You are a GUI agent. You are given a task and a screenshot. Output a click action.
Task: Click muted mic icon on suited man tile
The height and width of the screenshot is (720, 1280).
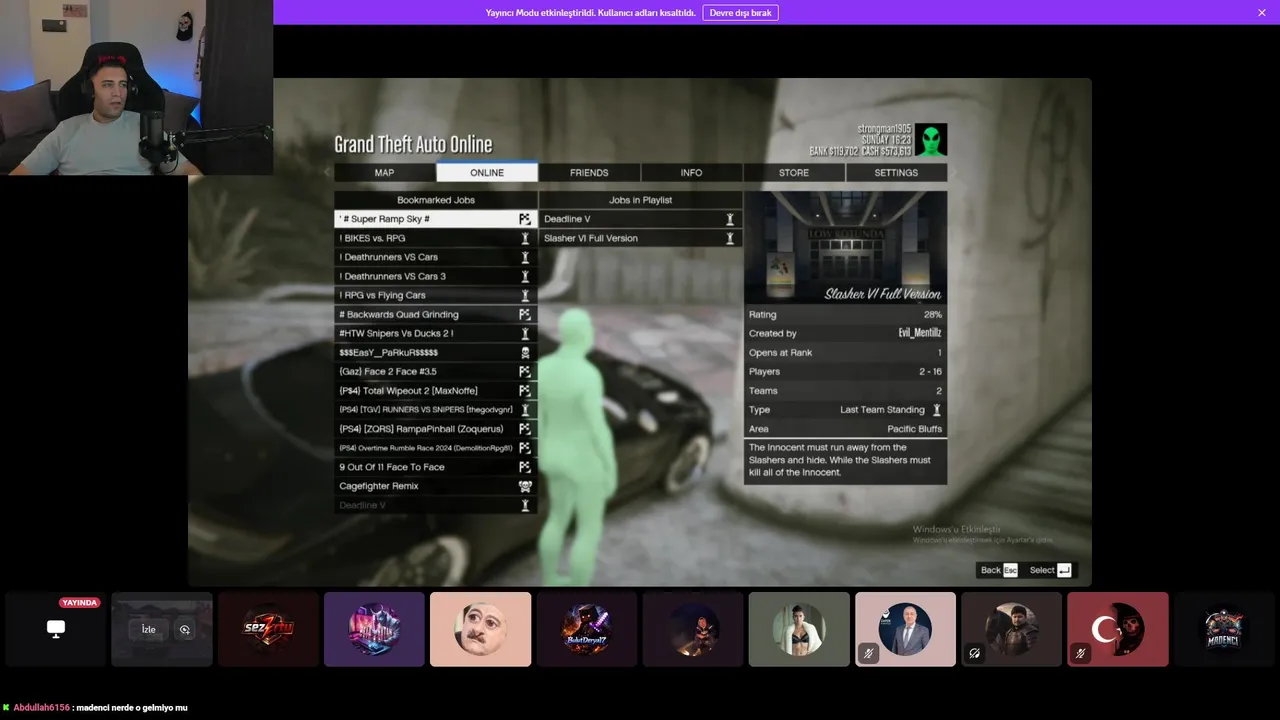pyautogui.click(x=869, y=653)
